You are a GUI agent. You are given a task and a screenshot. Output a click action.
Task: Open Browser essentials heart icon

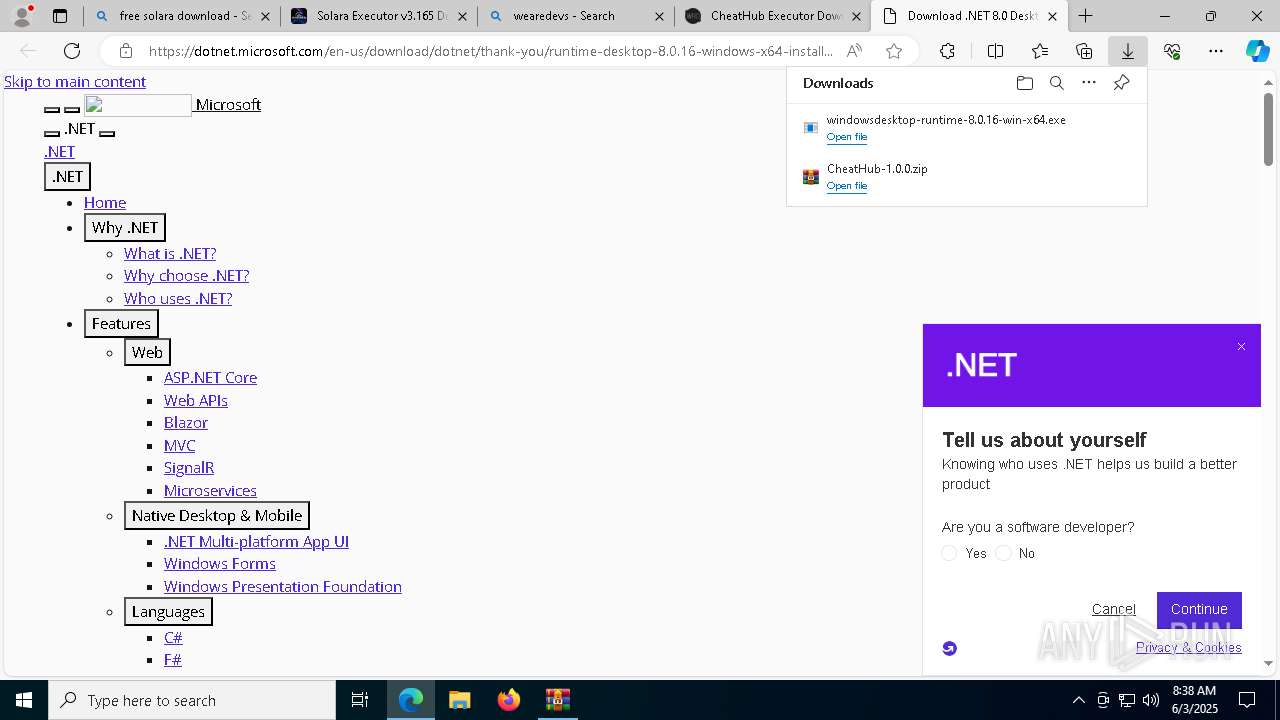(1172, 51)
